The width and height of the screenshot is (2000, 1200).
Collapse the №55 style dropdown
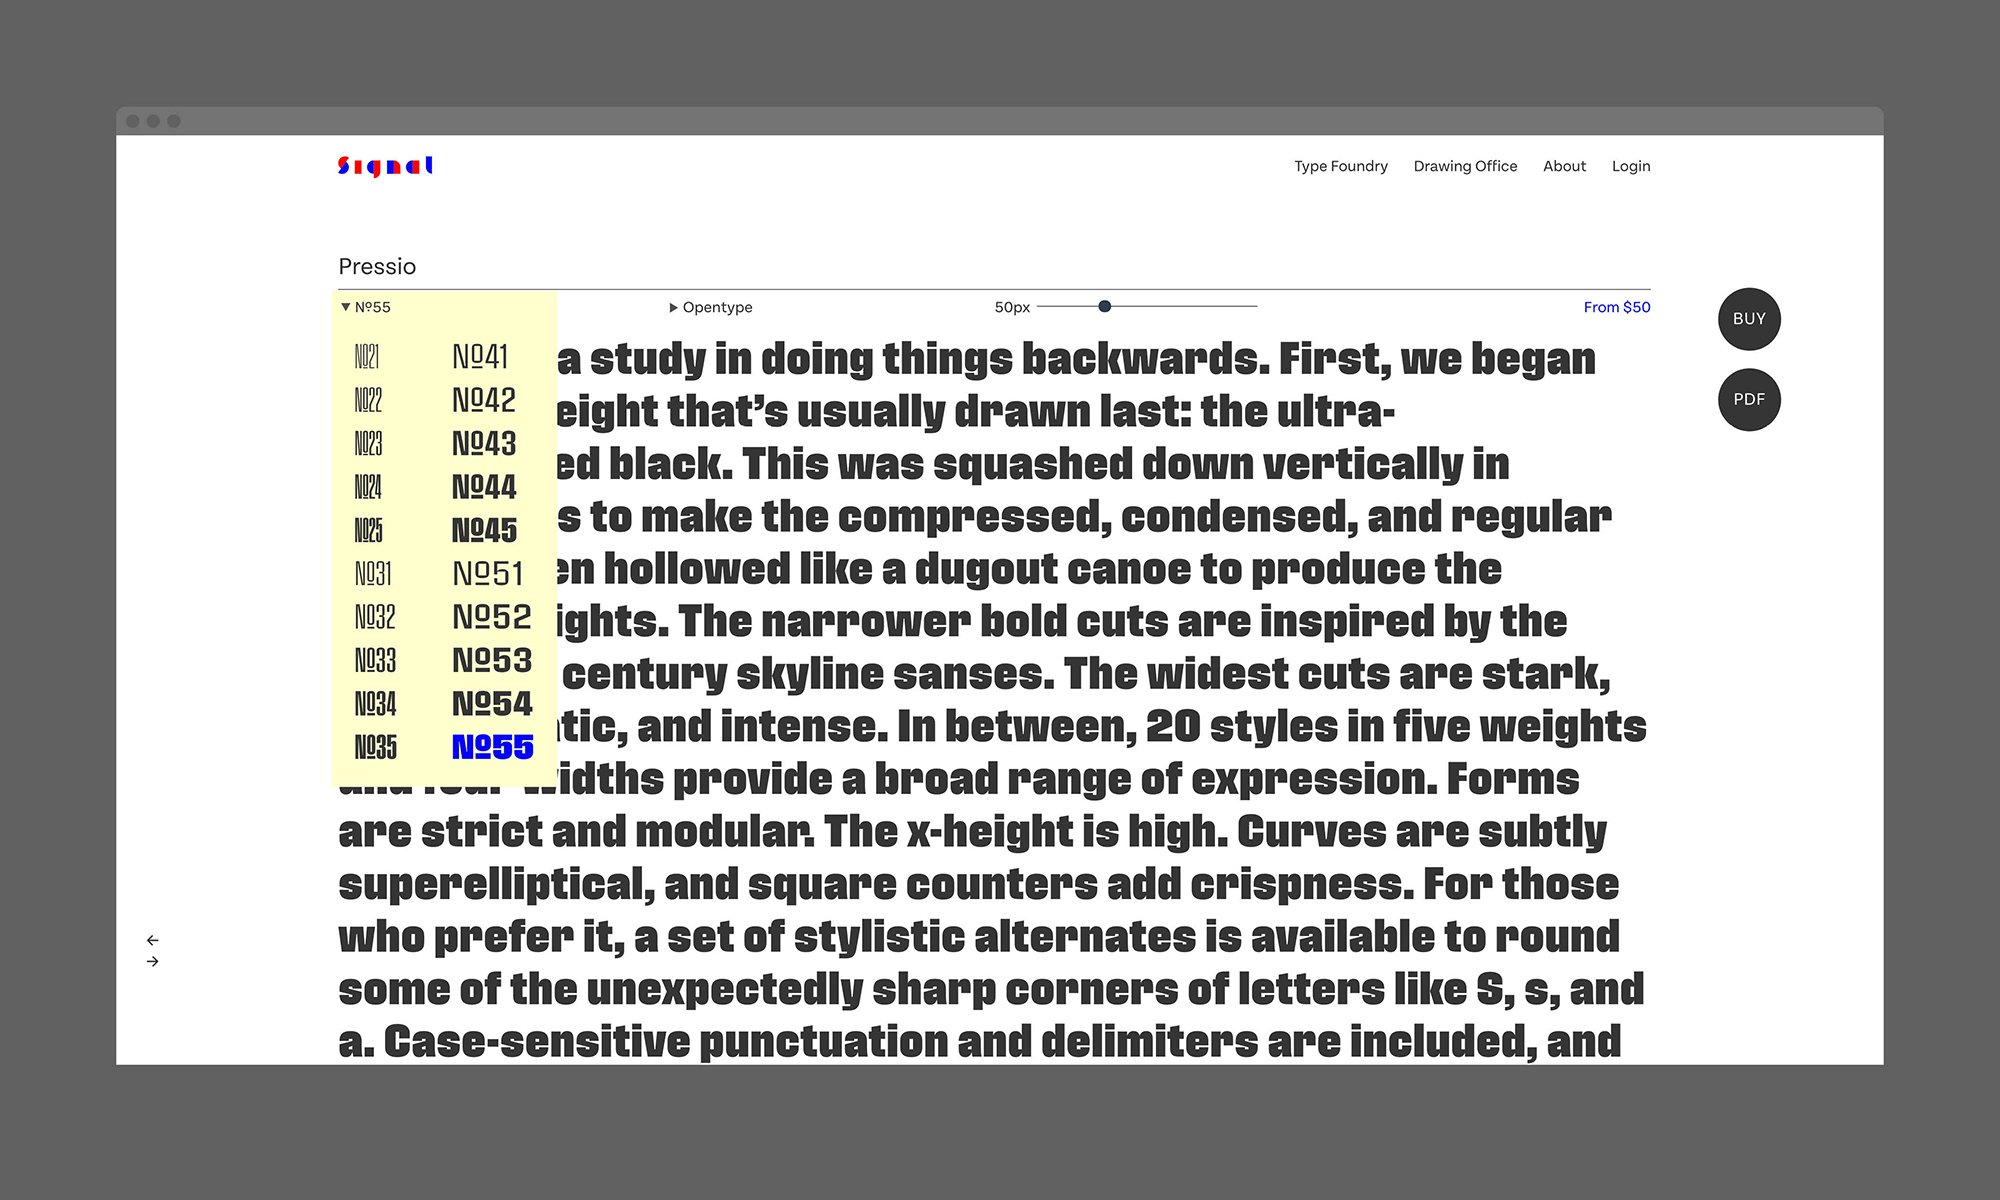366,307
